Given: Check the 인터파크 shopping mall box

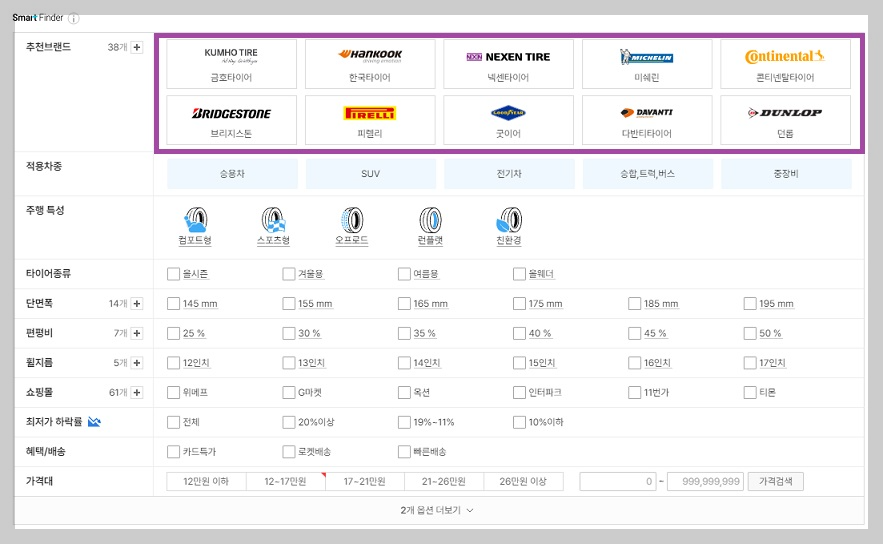Looking at the screenshot, I should (519, 393).
